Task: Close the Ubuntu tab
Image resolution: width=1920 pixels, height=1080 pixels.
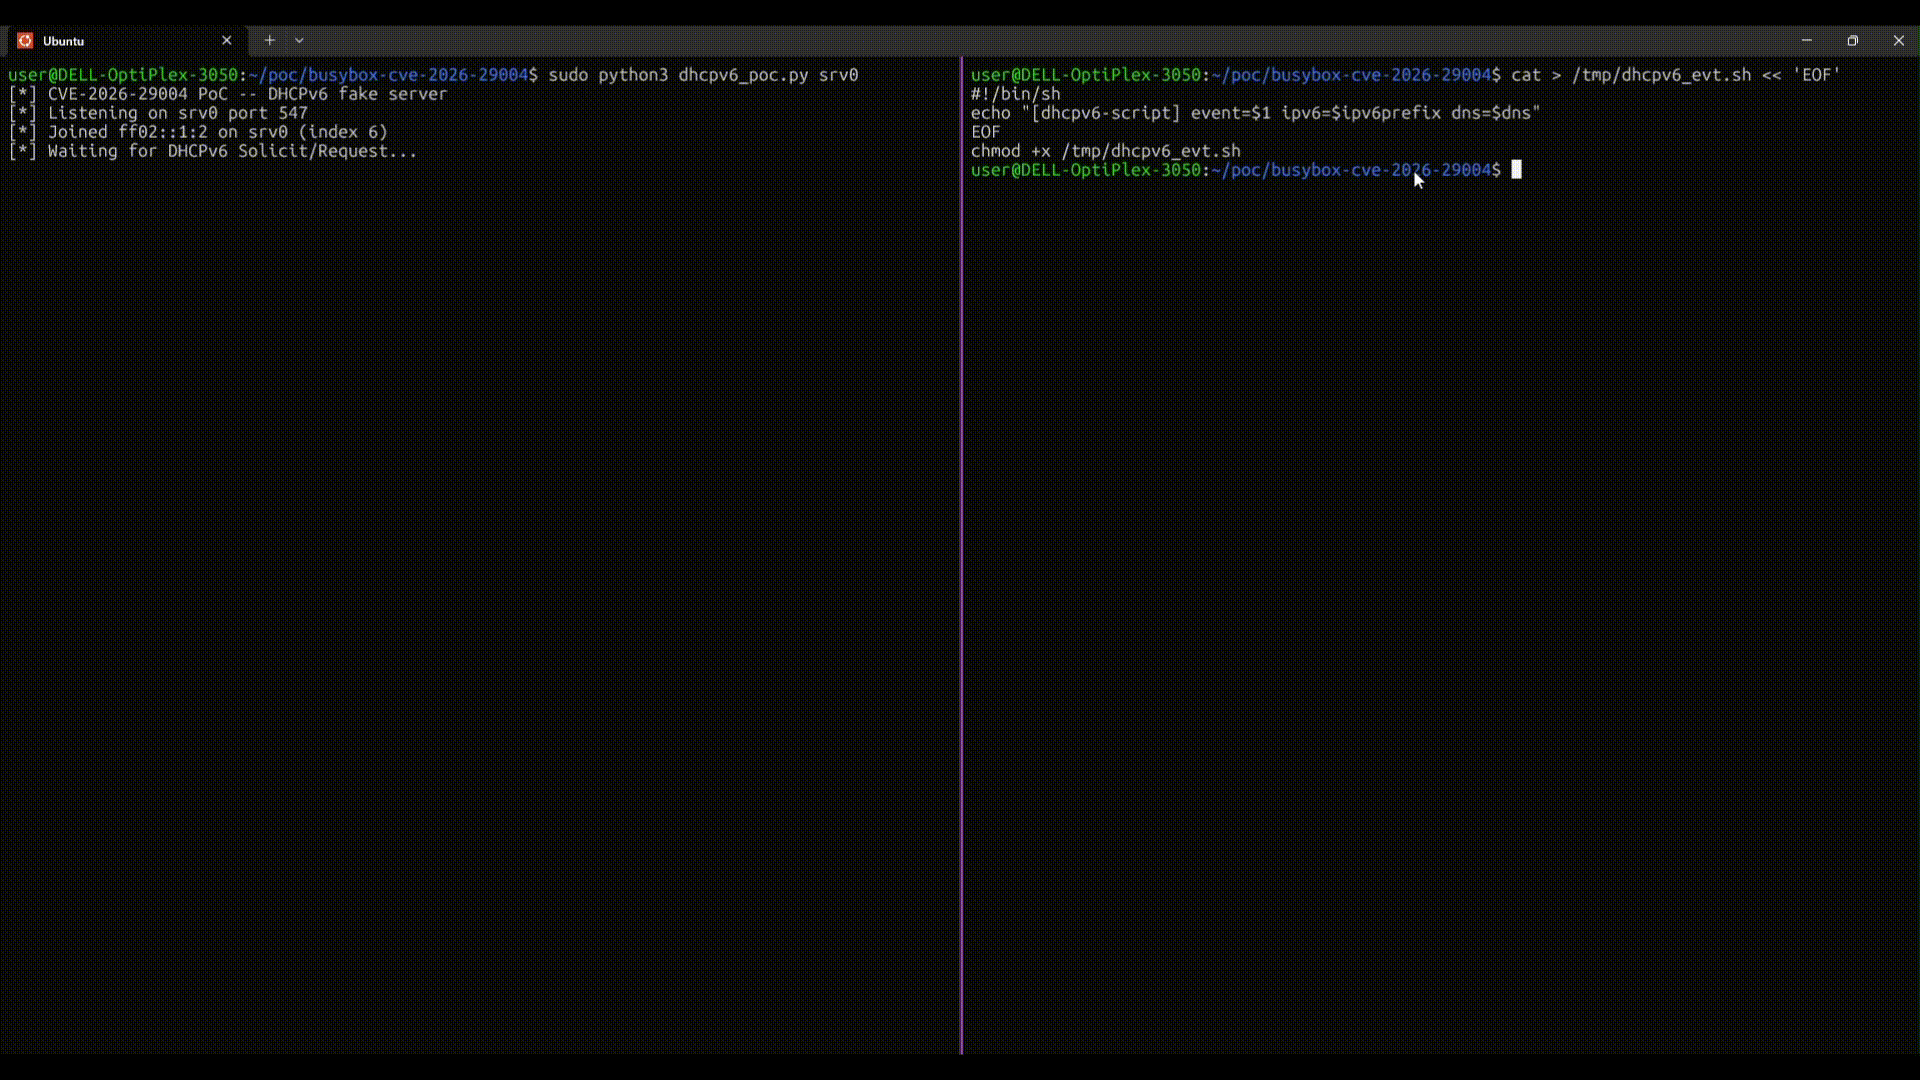Action: [227, 41]
